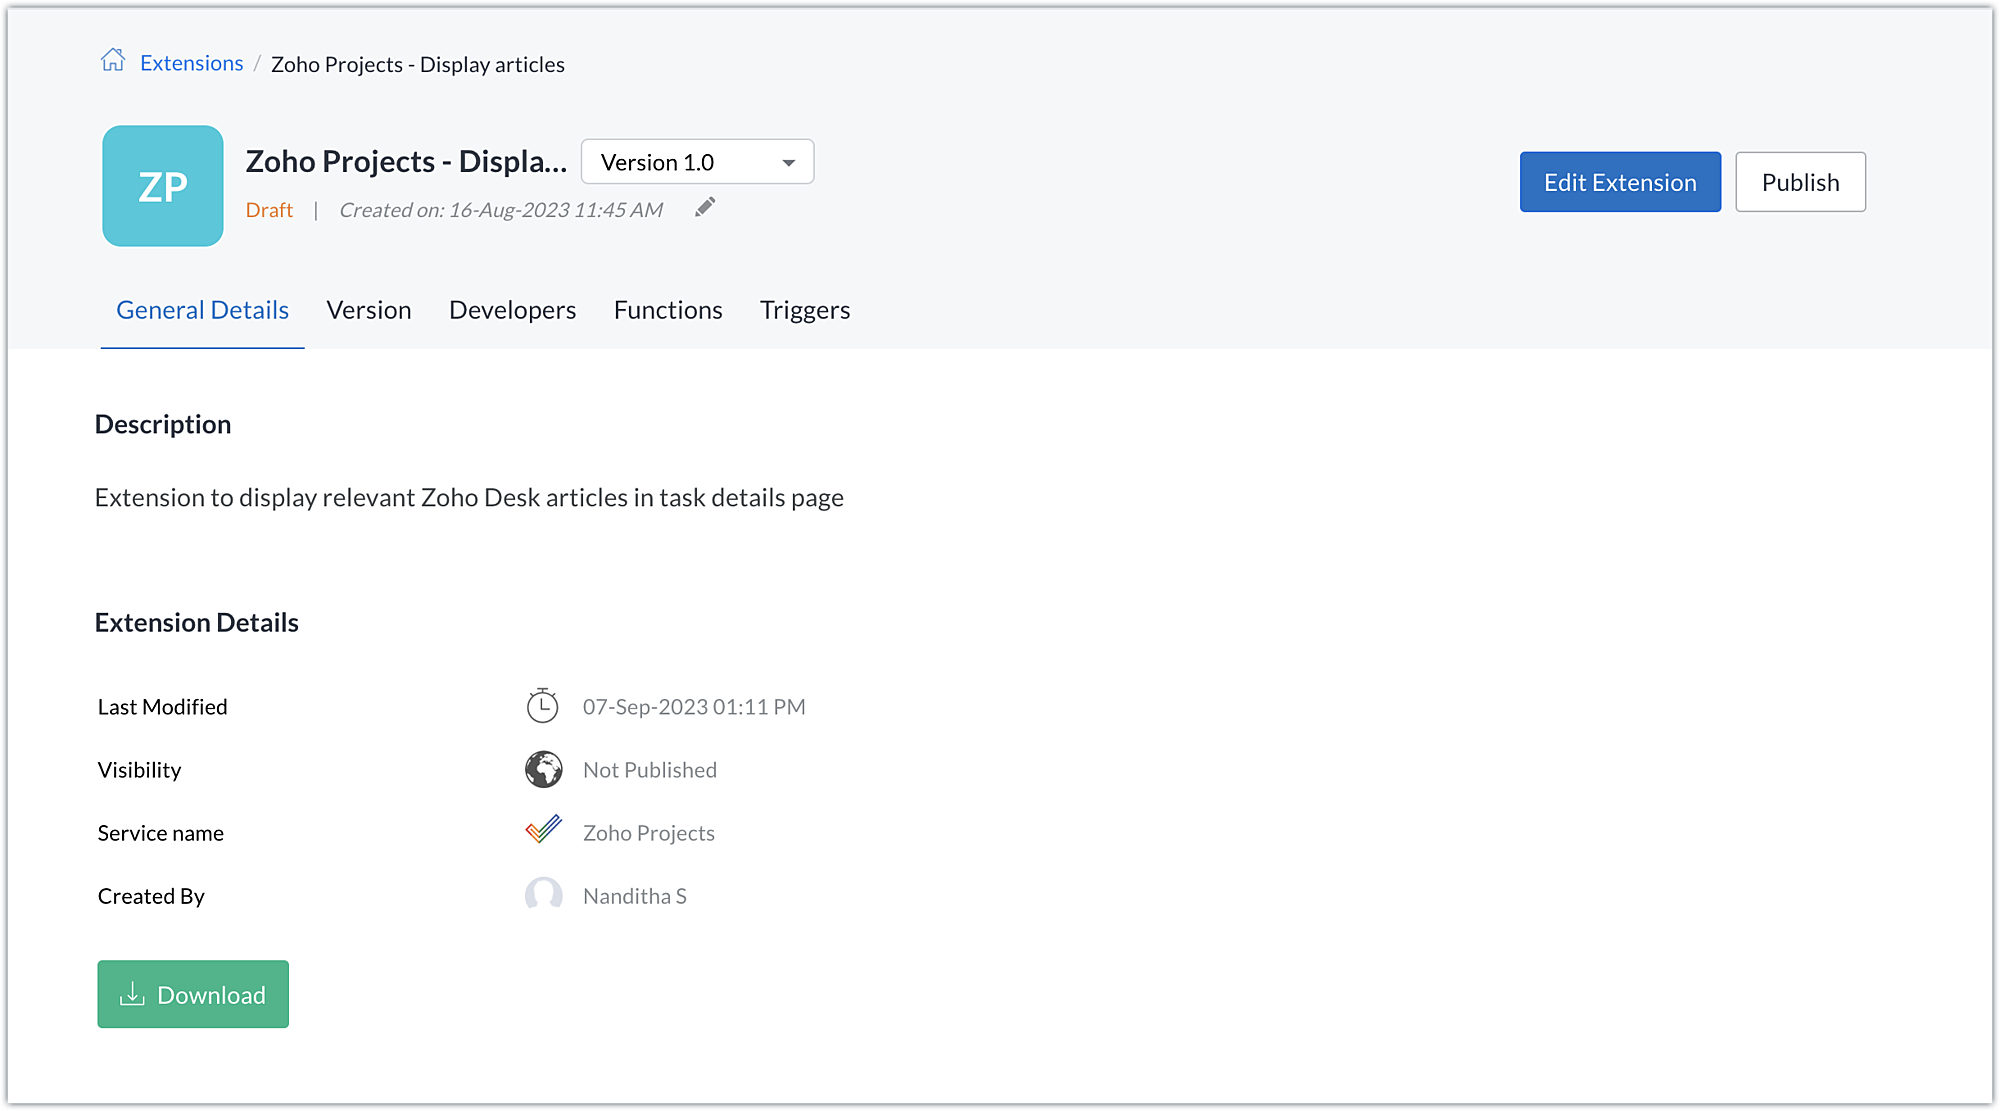Select the General Details tab

point(202,310)
